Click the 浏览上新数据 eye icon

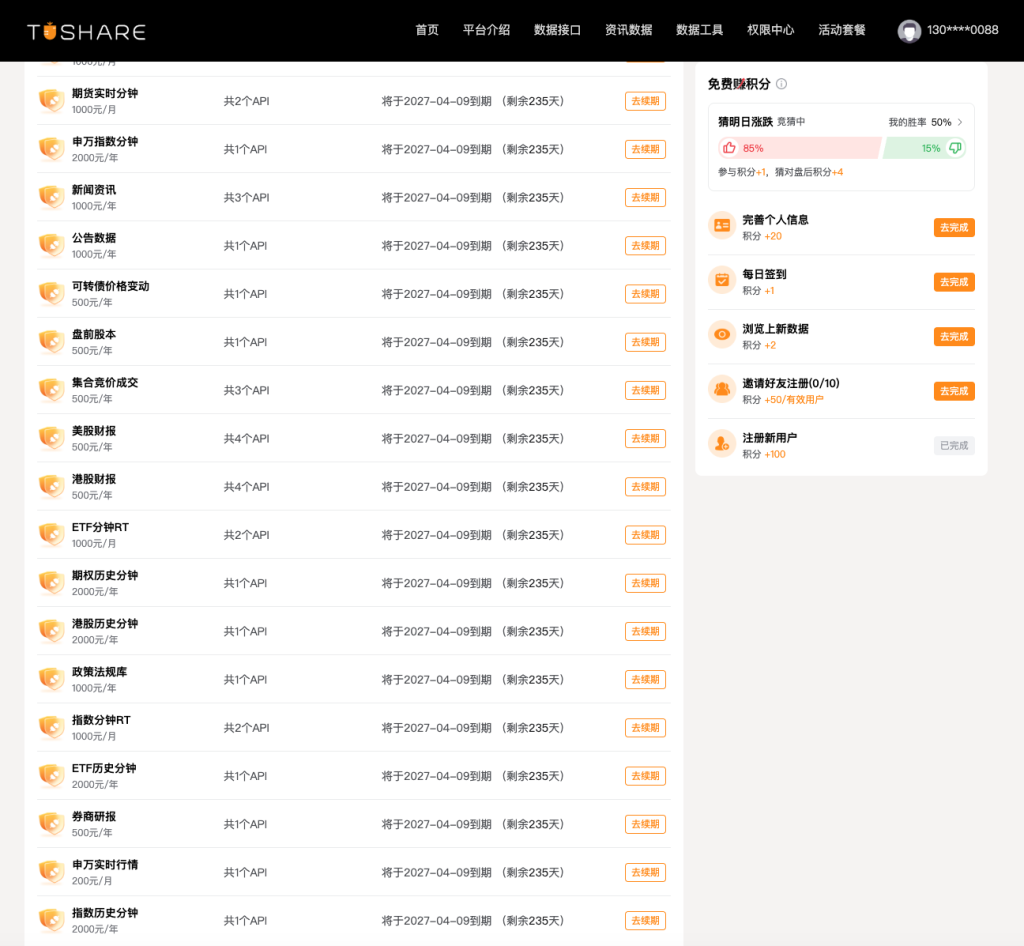tap(722, 335)
